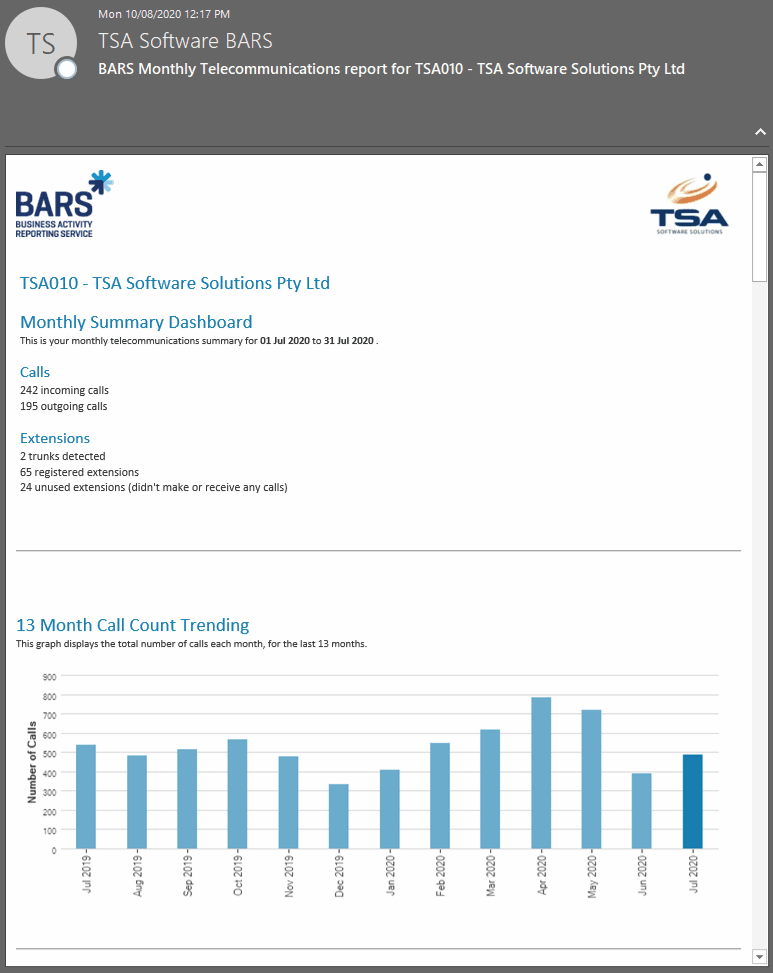Click '65 registered extensions' text
This screenshot has width=773, height=973.
tap(79, 472)
